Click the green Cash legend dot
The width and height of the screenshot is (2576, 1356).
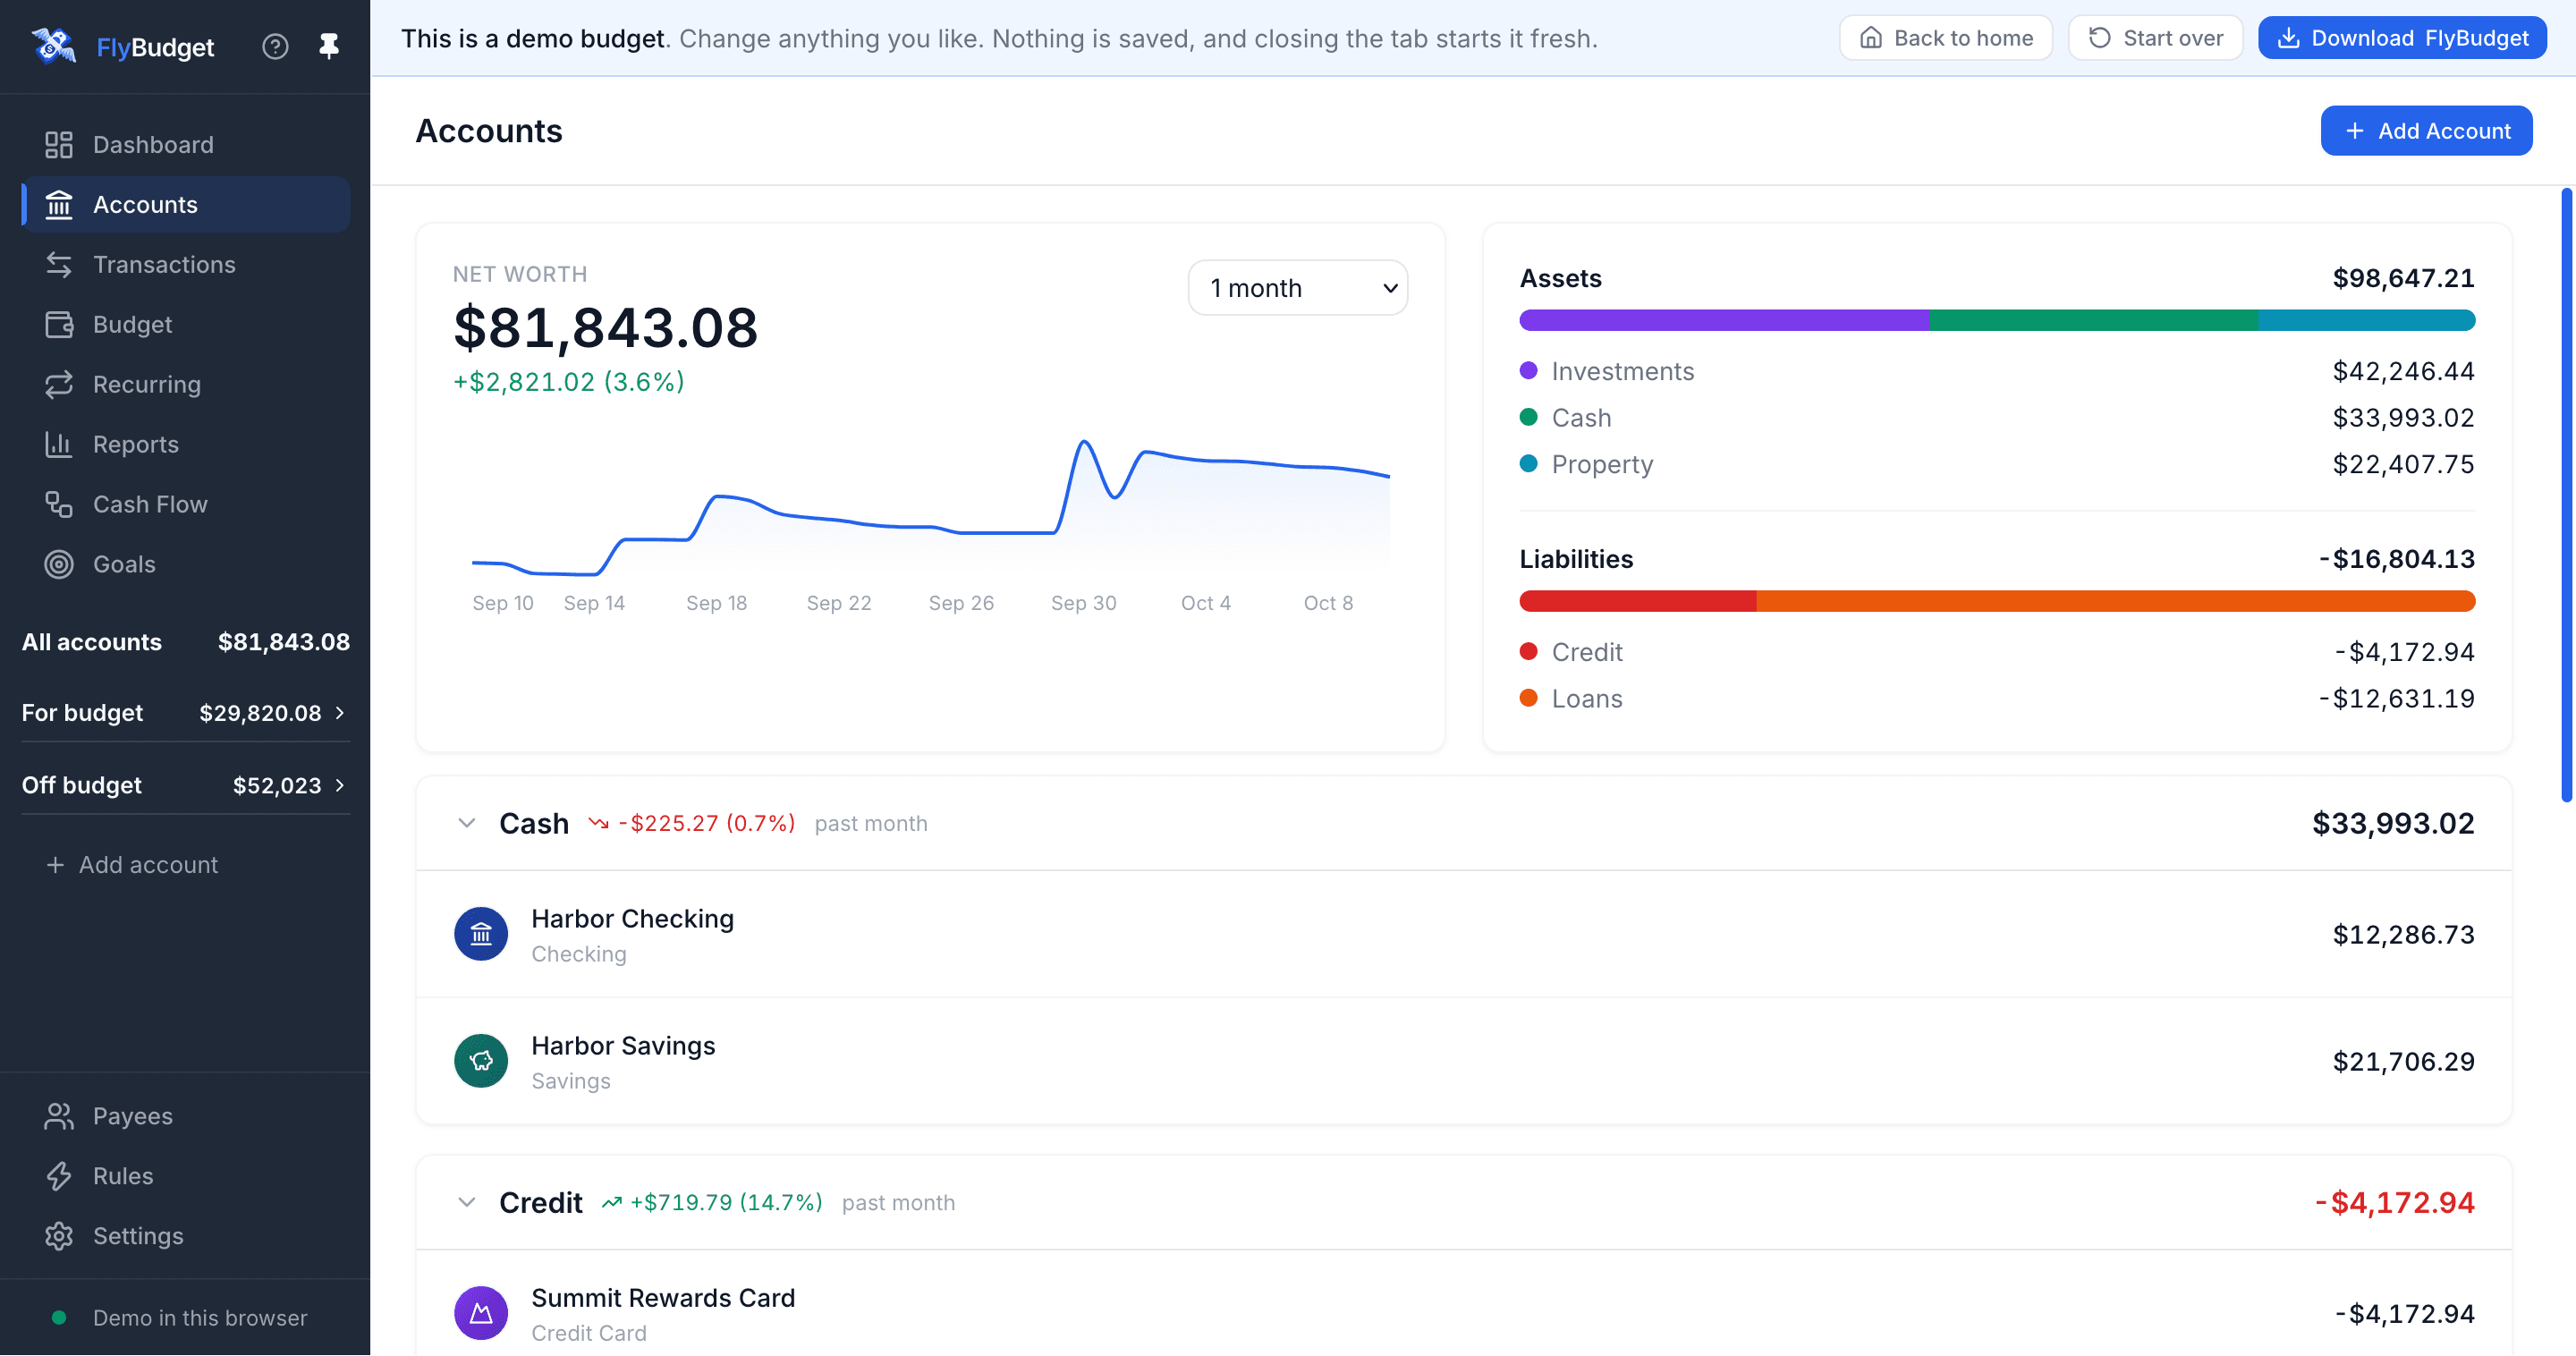tap(1528, 418)
